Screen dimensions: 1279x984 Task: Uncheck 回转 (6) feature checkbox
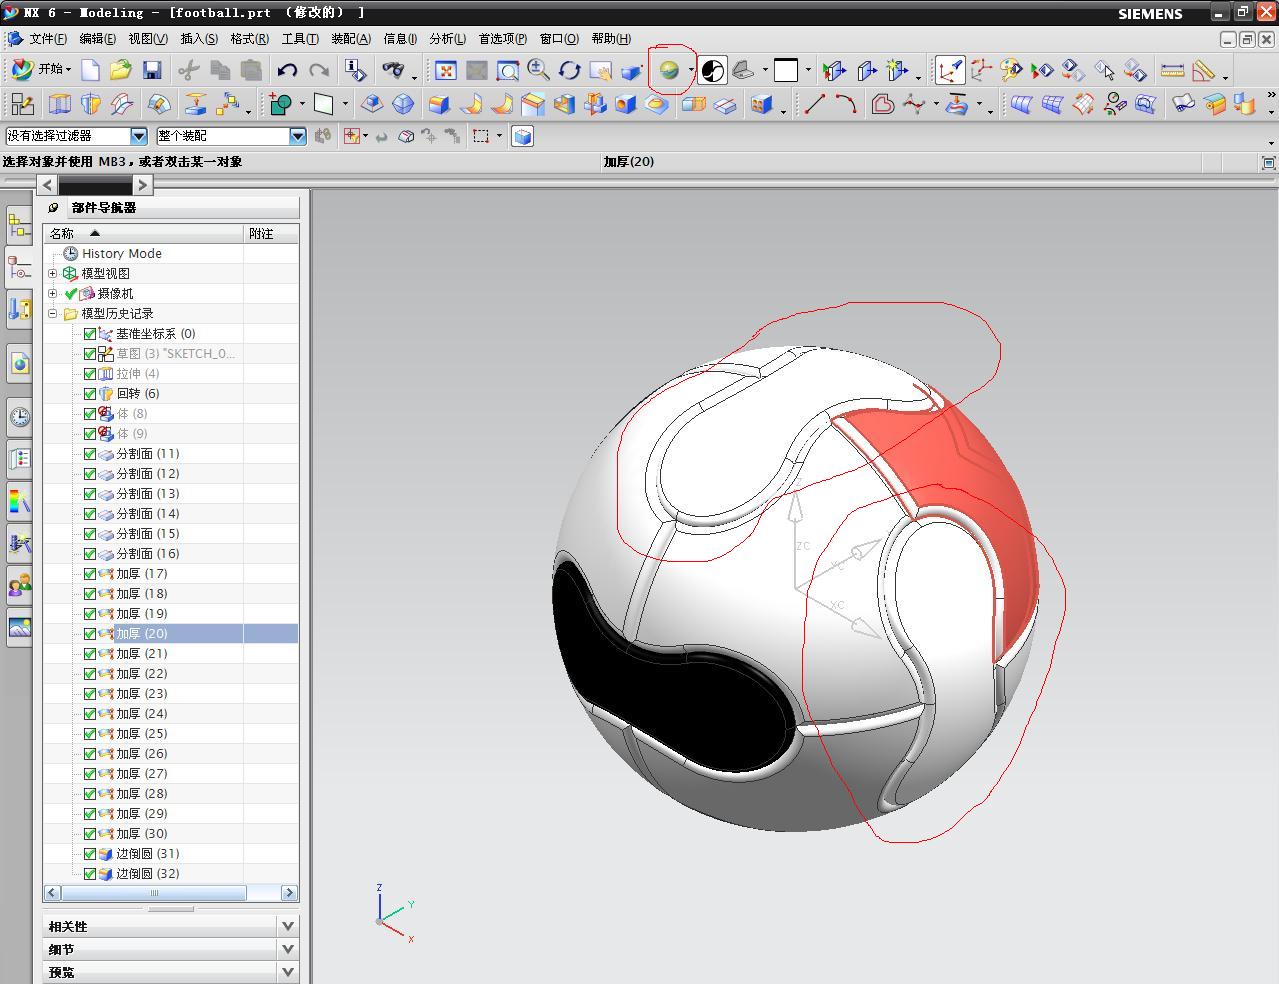pos(90,394)
